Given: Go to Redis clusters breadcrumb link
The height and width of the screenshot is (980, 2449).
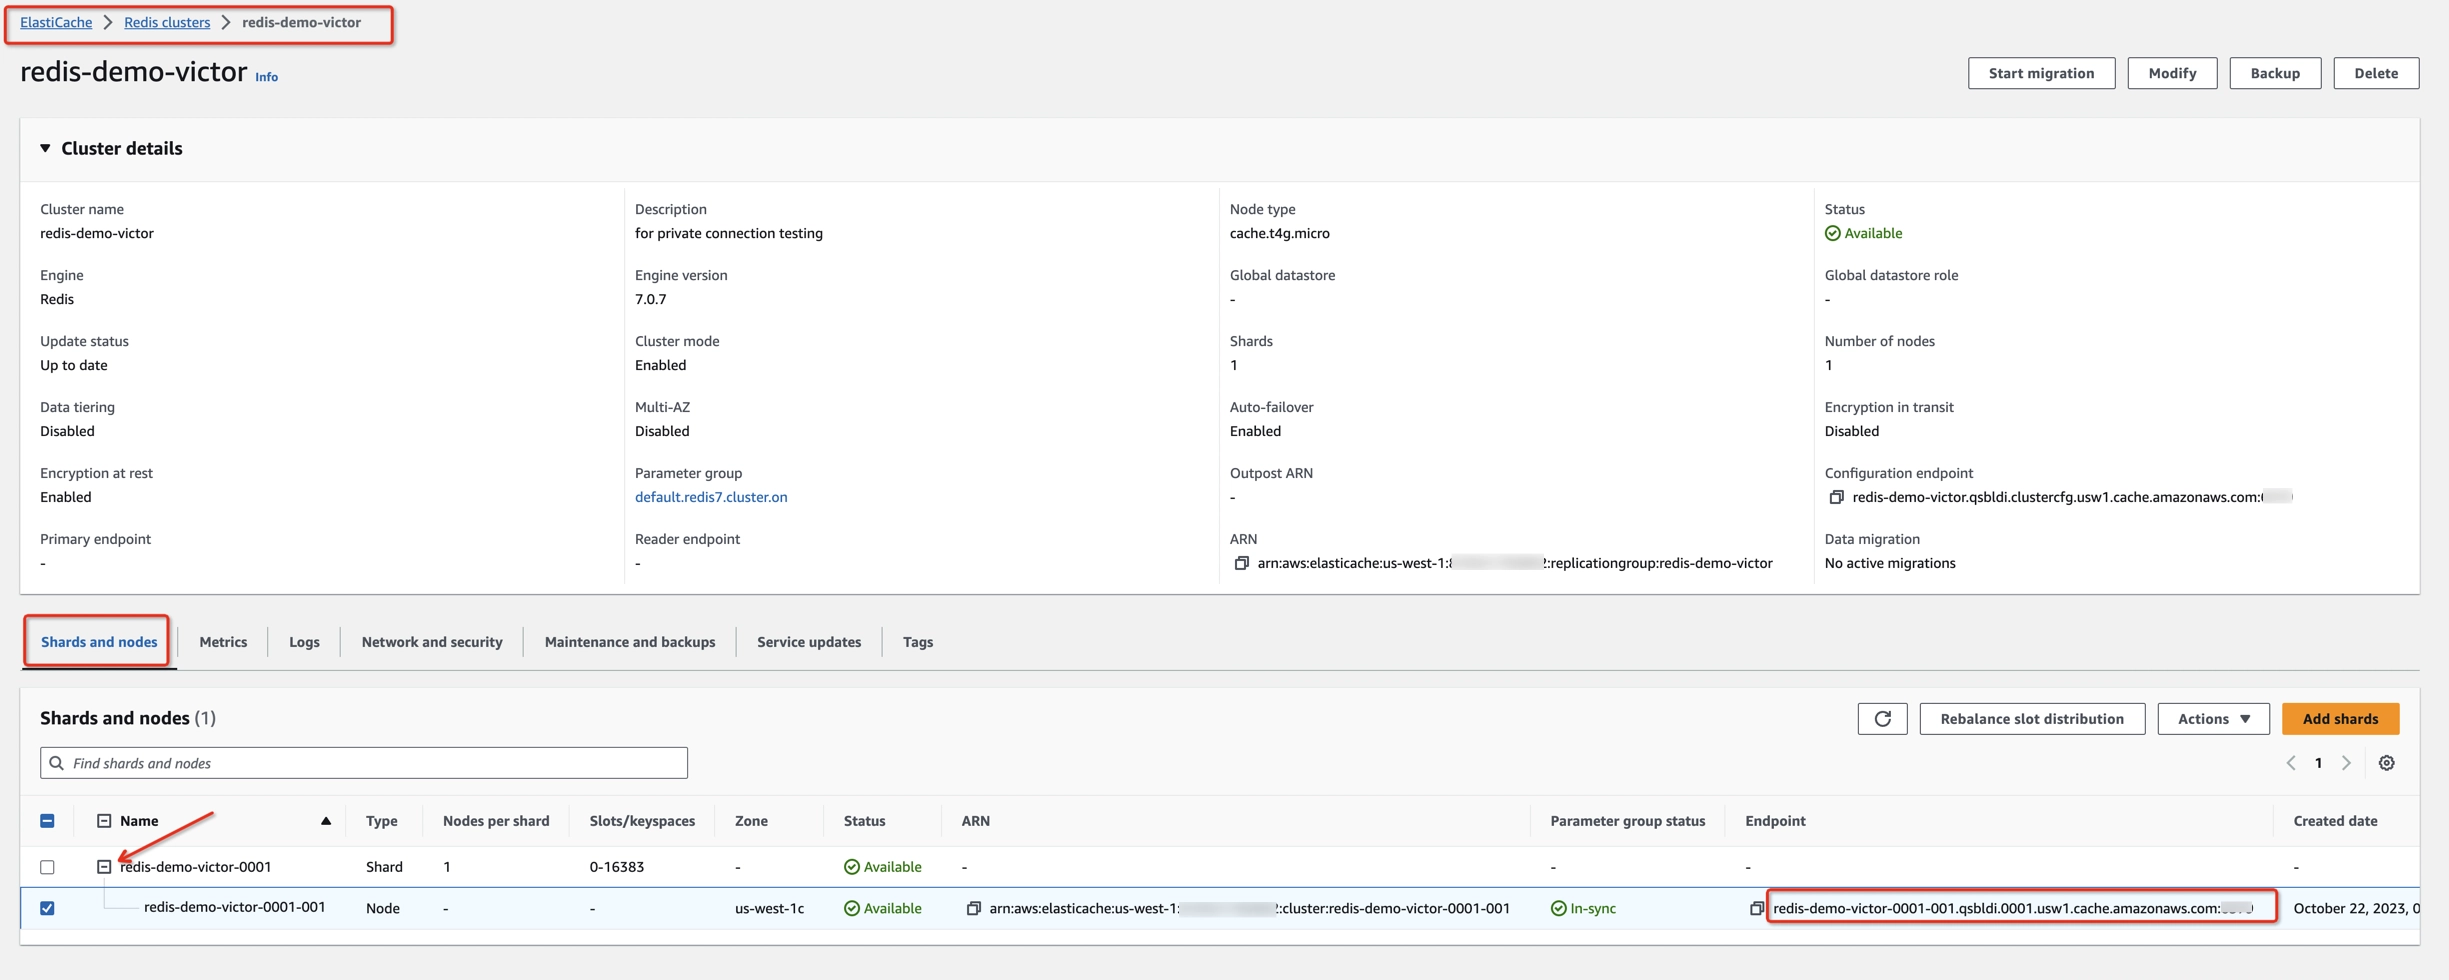Looking at the screenshot, I should point(167,22).
